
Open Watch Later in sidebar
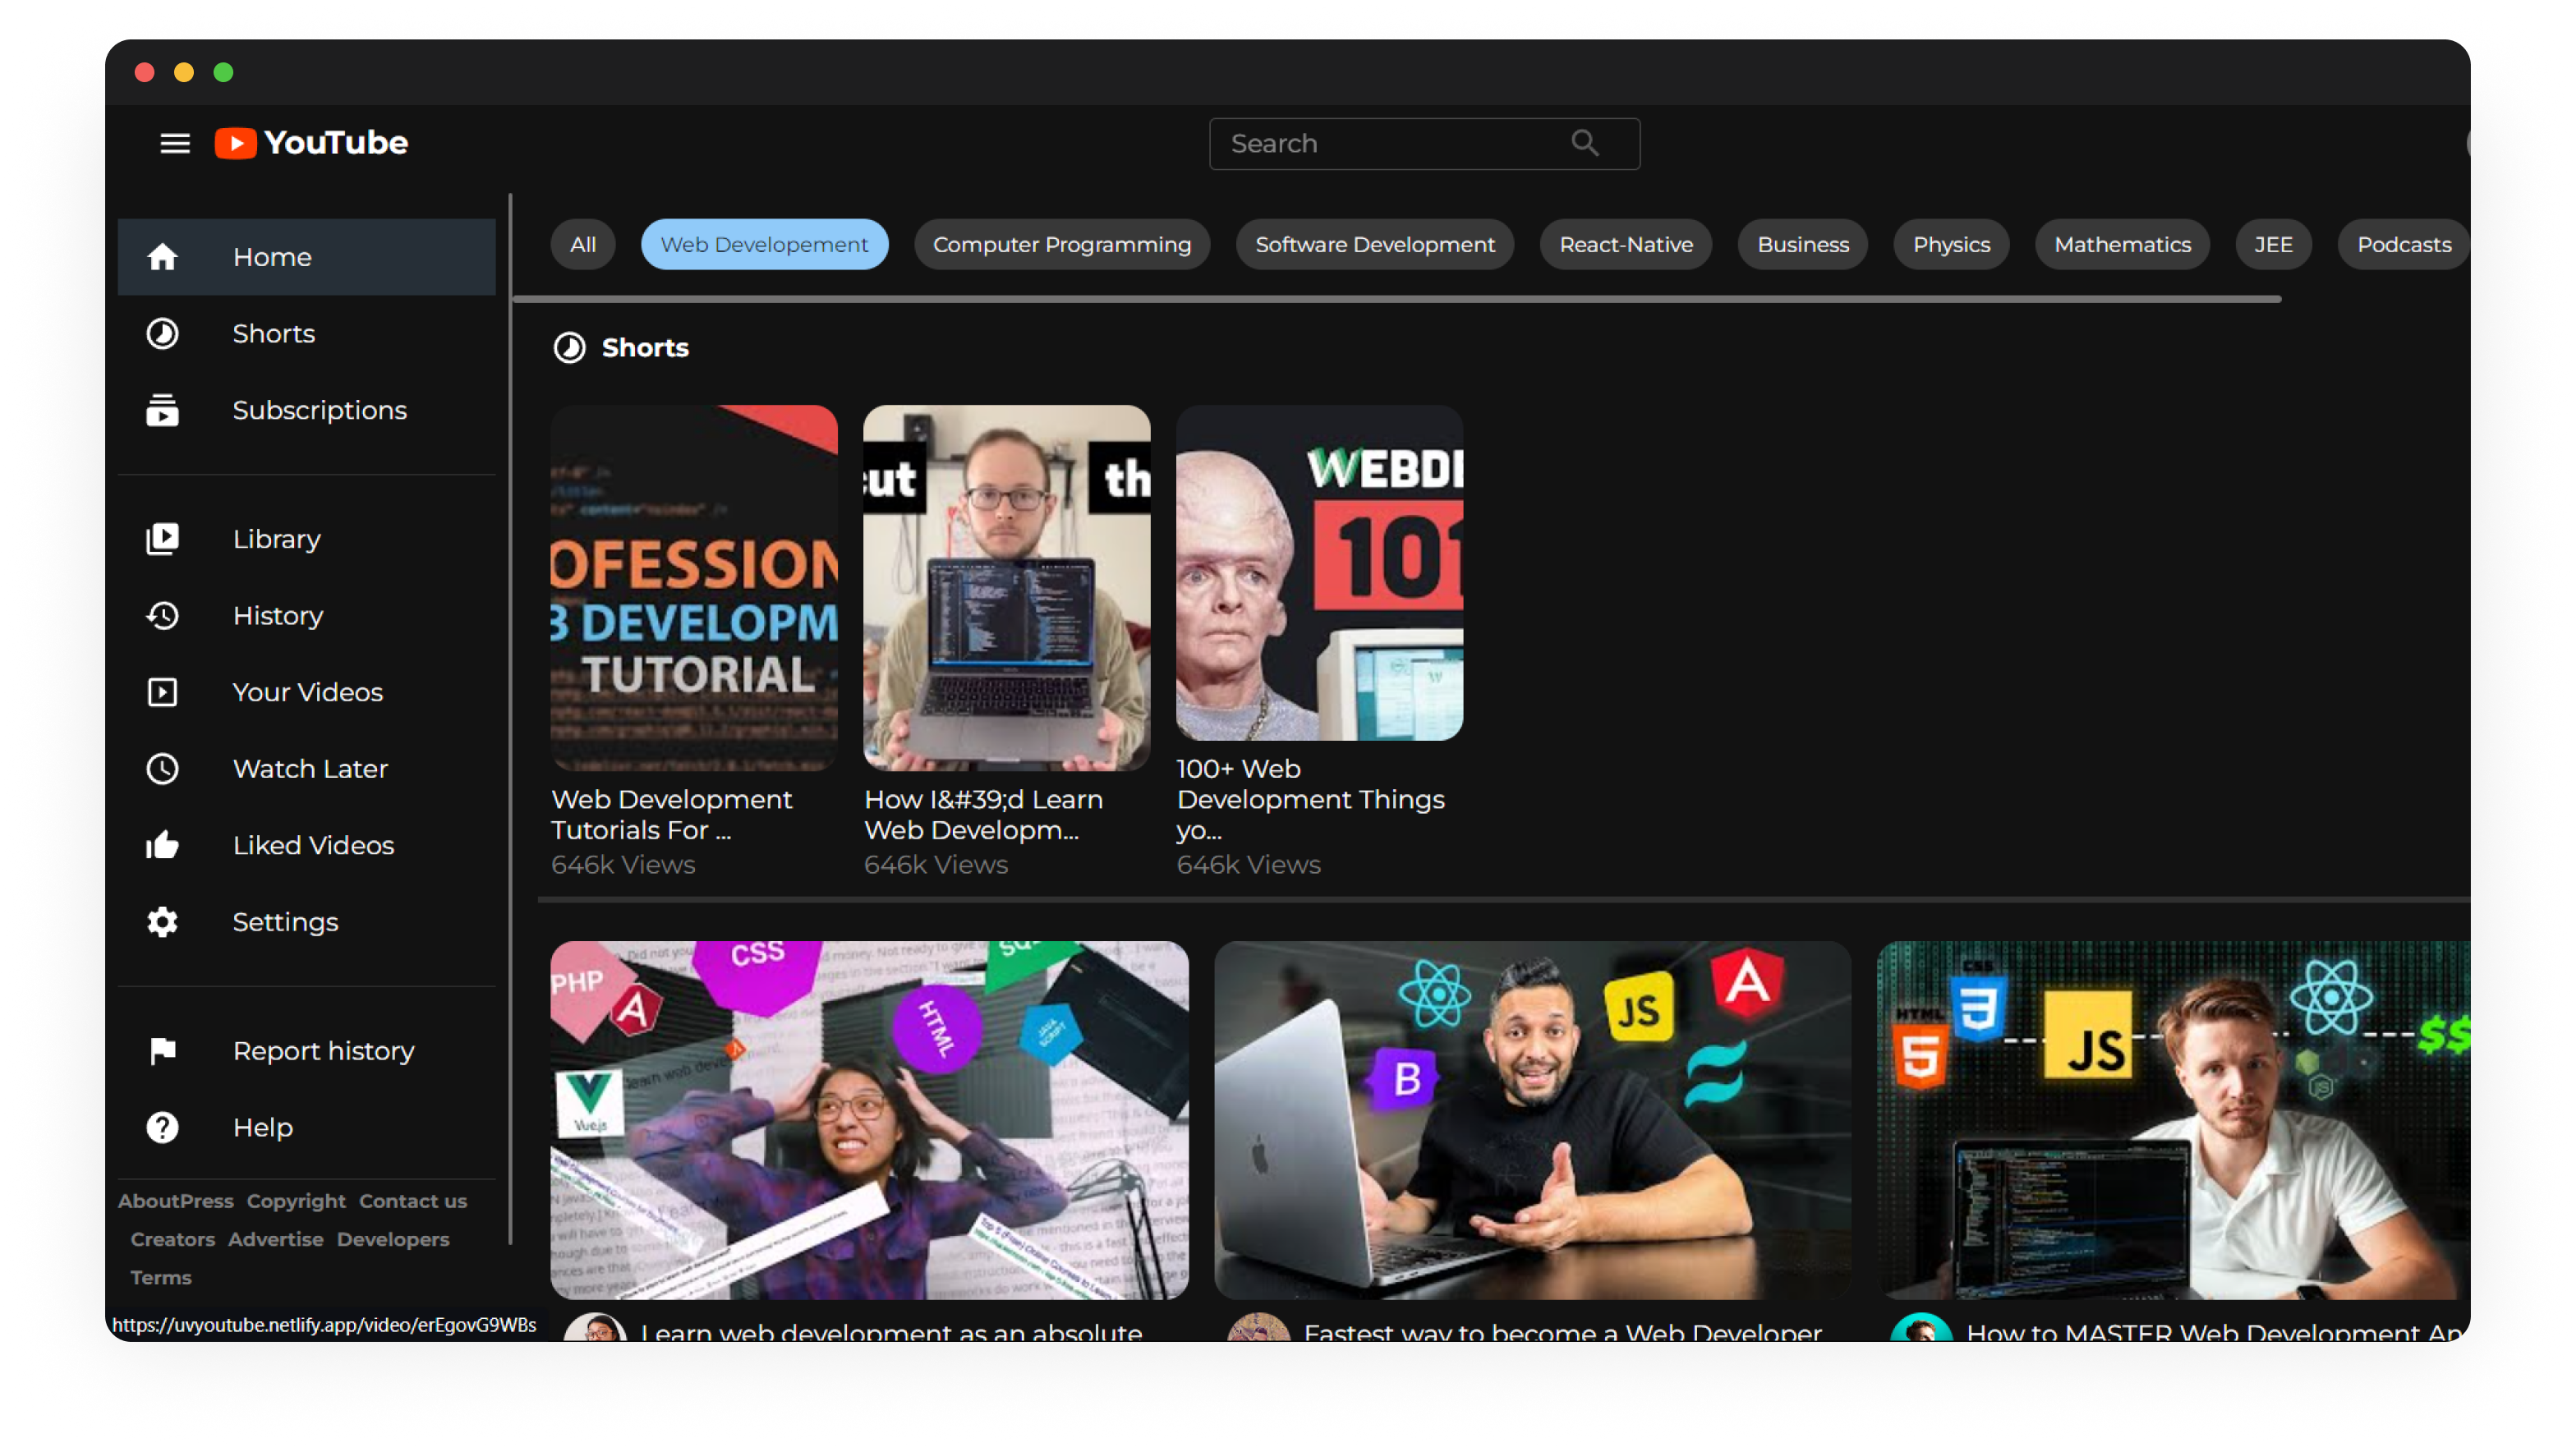(x=307, y=769)
